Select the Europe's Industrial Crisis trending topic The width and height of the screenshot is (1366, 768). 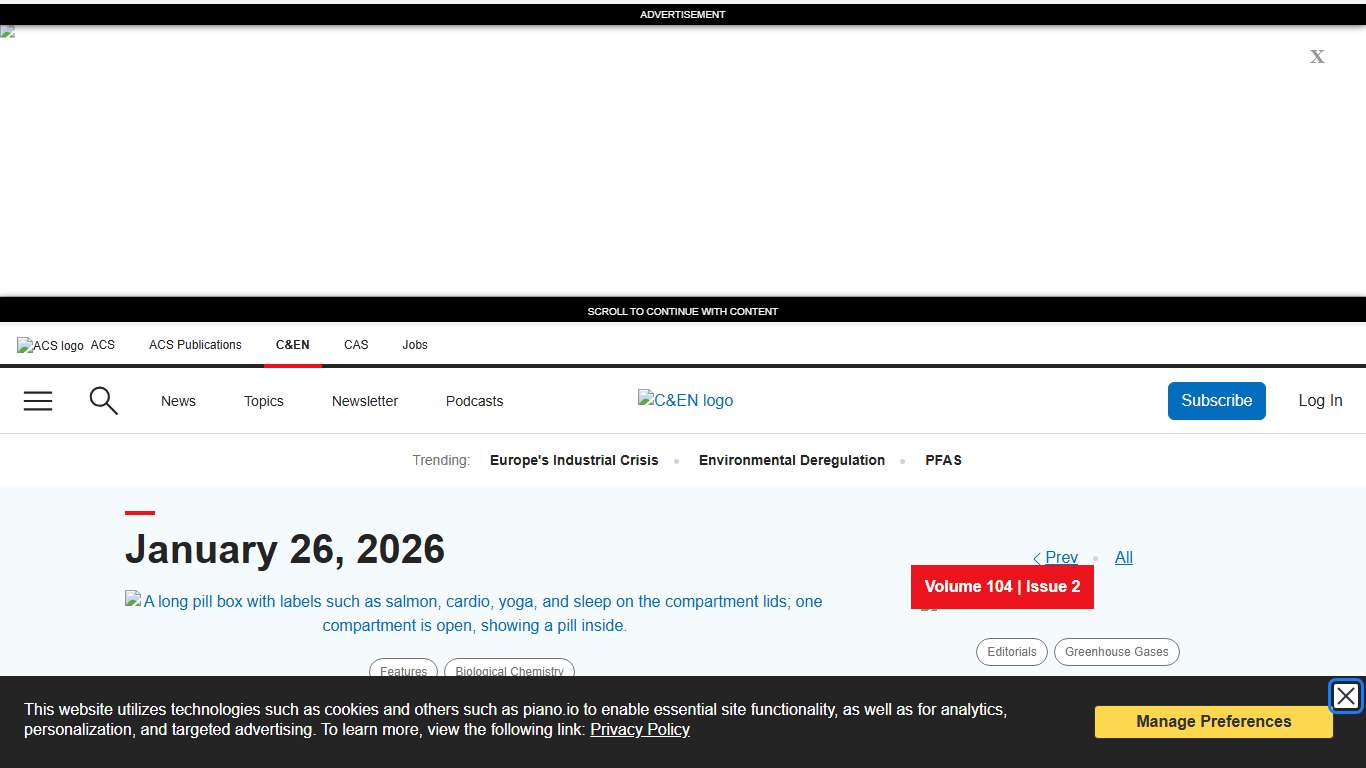pos(574,460)
